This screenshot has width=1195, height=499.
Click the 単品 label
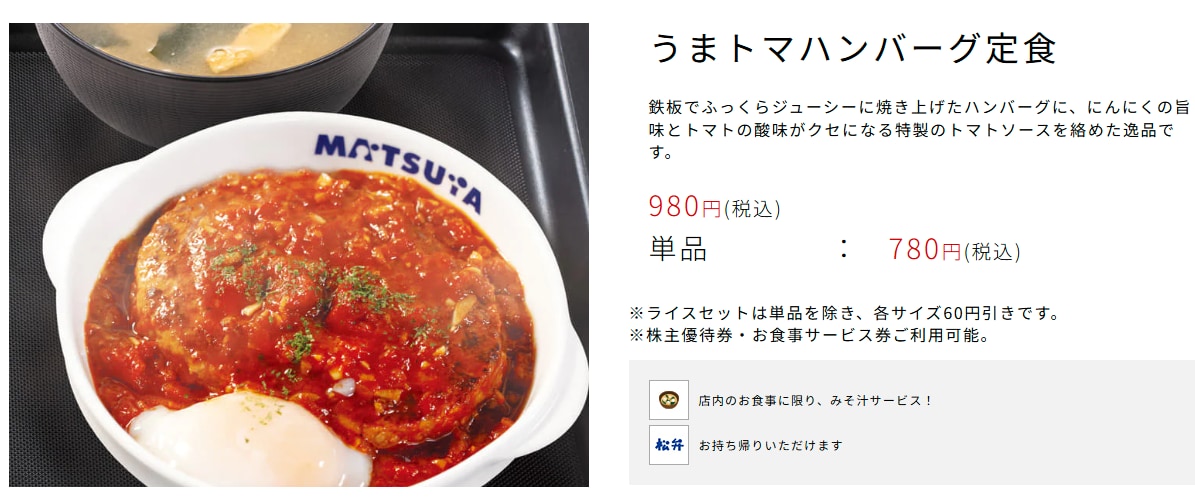(x=678, y=250)
